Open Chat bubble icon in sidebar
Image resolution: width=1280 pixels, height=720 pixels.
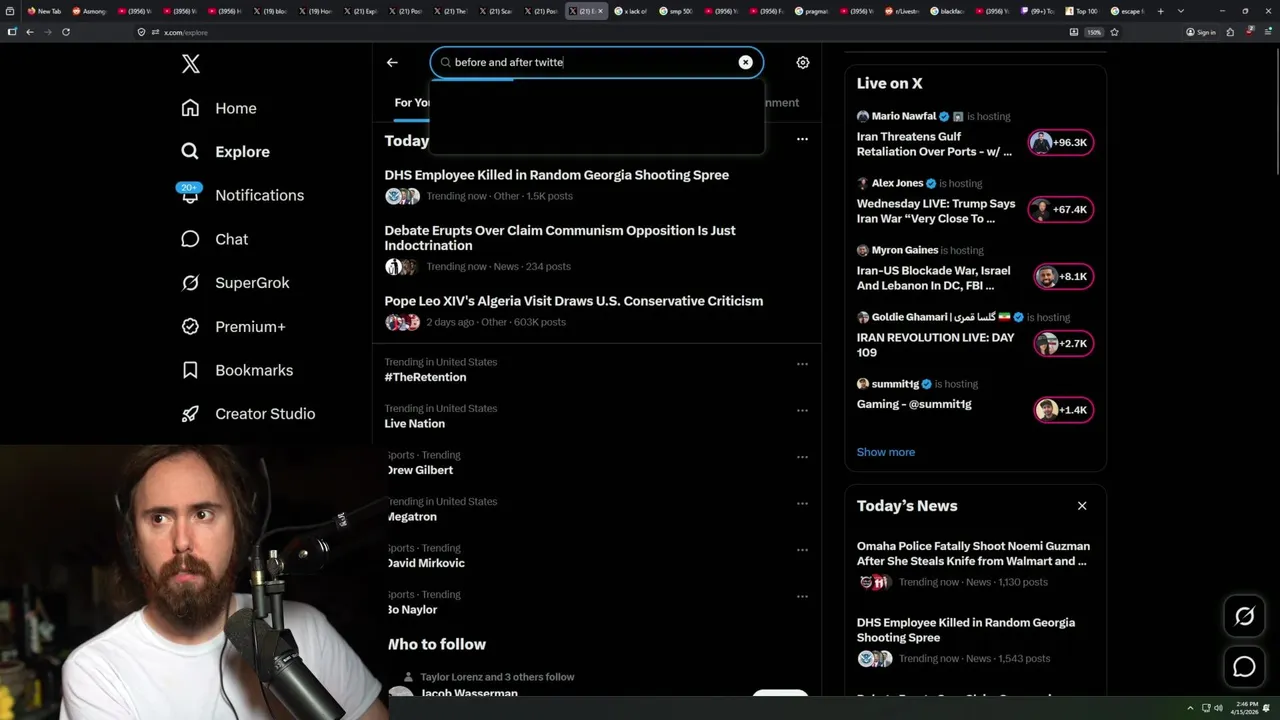click(190, 239)
